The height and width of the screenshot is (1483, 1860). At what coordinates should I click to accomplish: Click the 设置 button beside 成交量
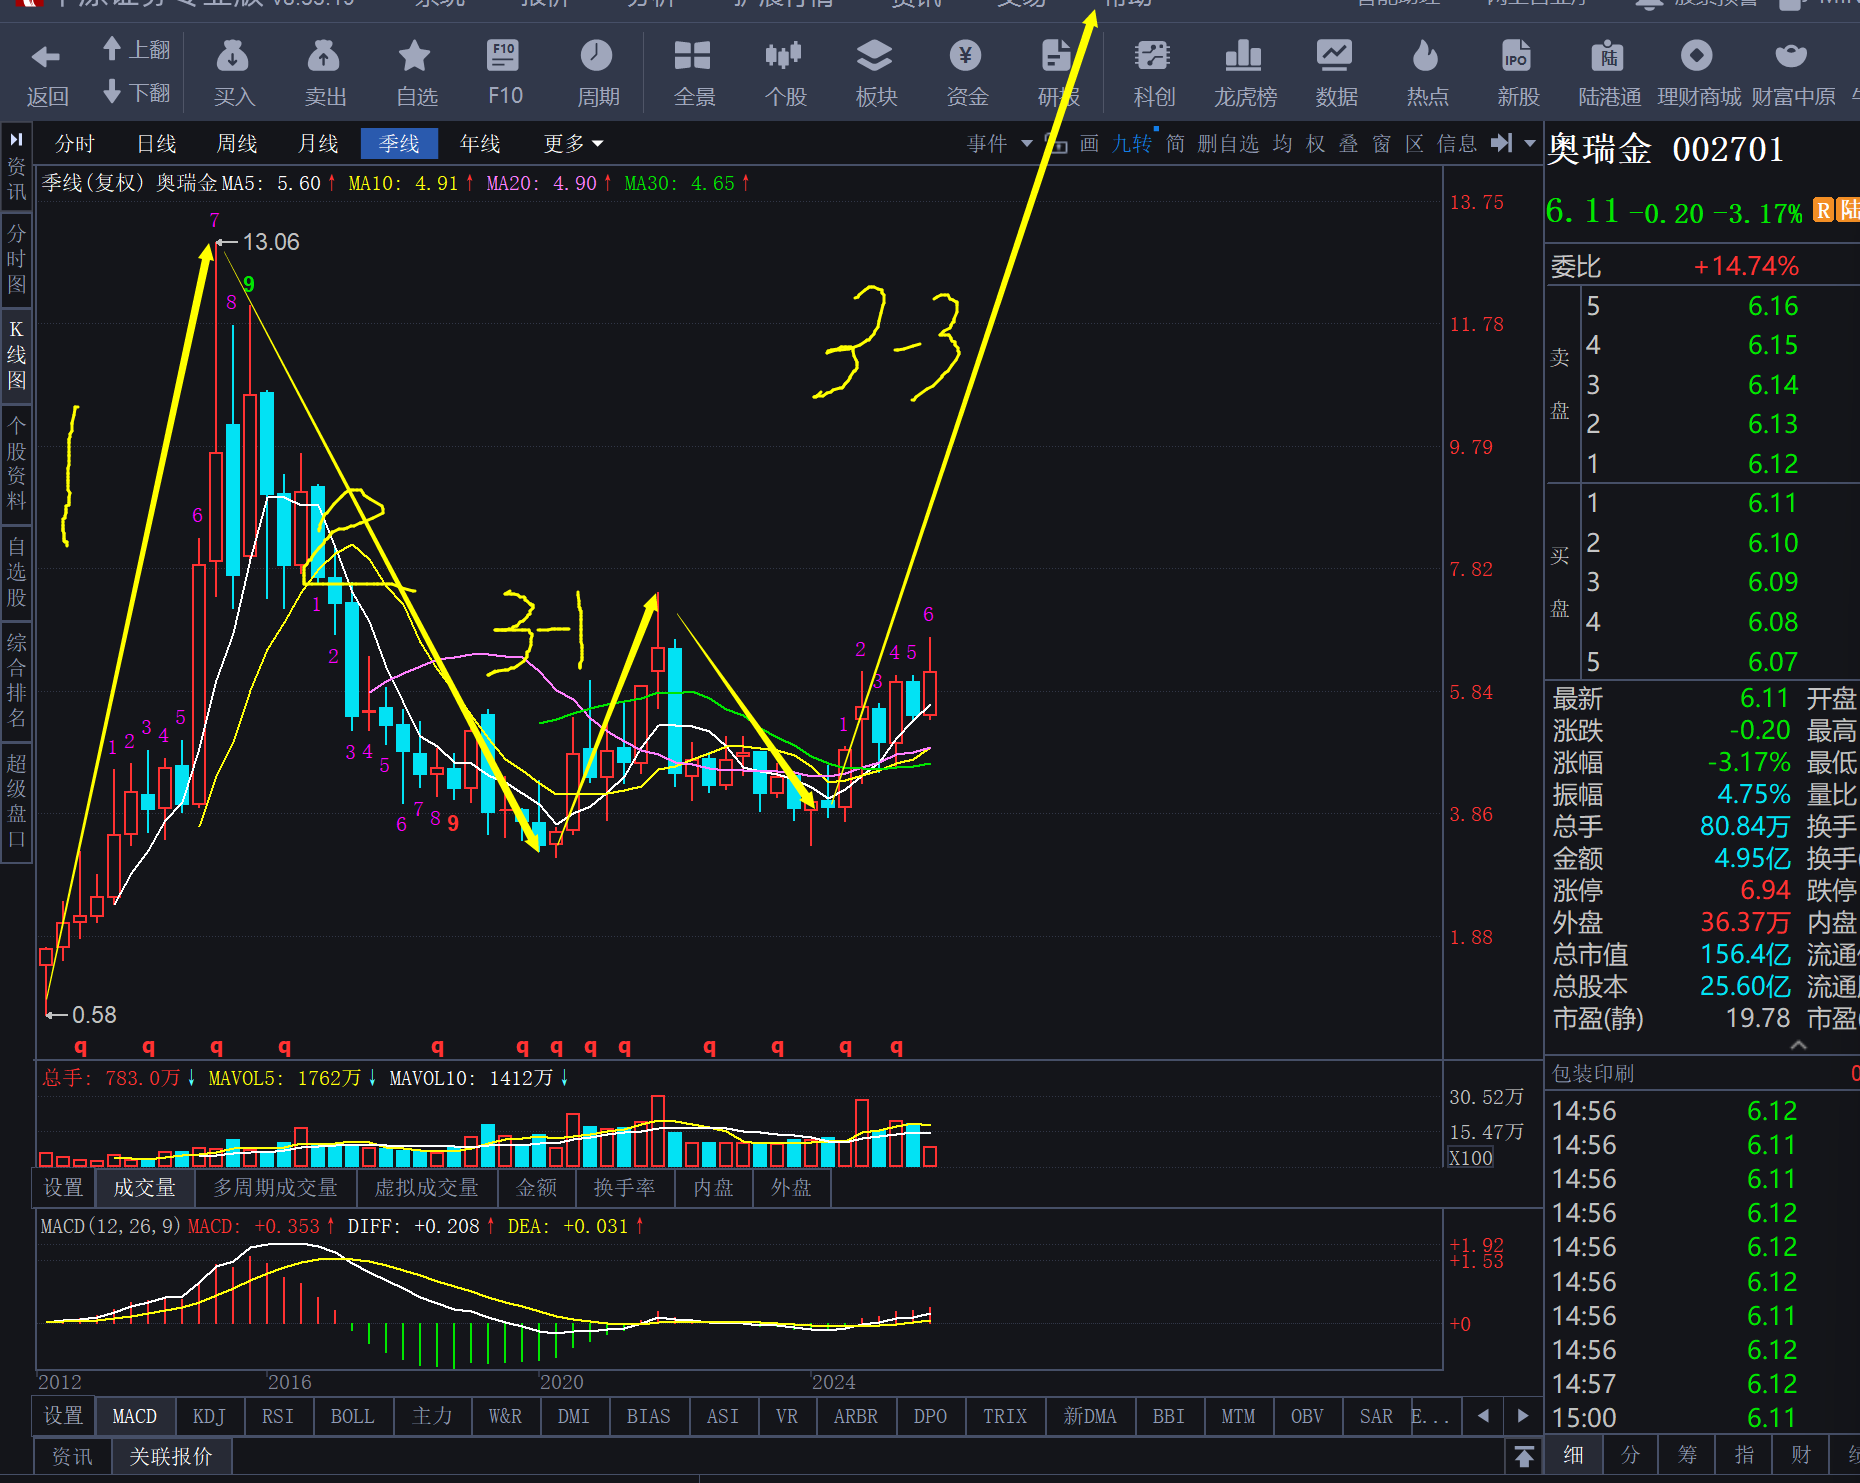tap(64, 1187)
